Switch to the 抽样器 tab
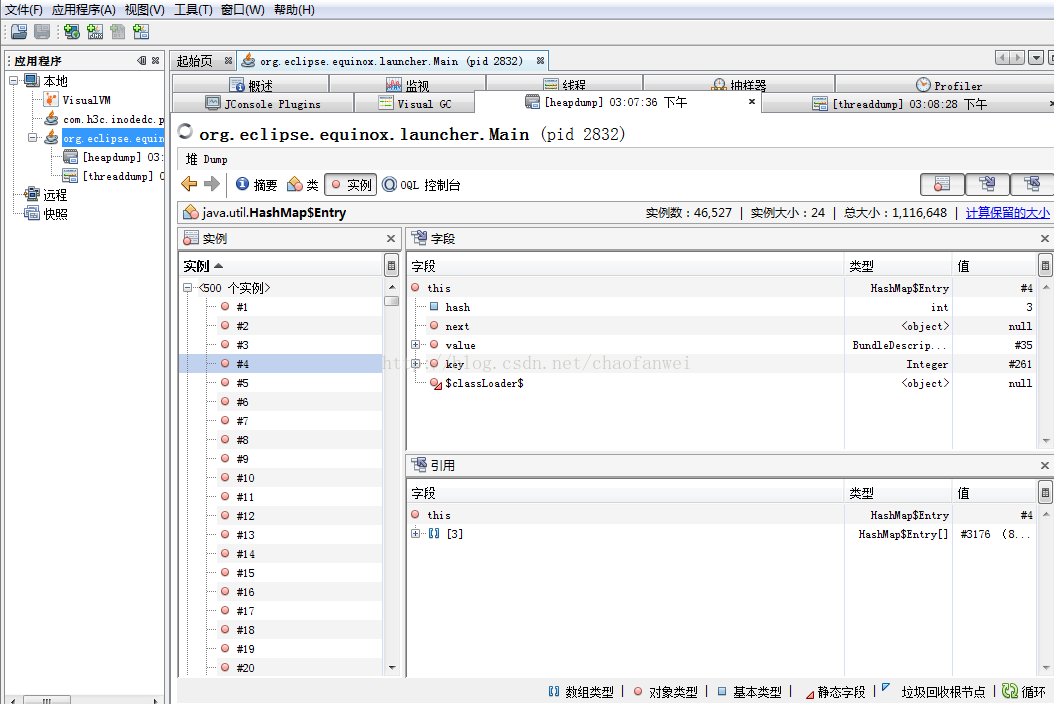The width and height of the screenshot is (1054, 704). [739, 85]
